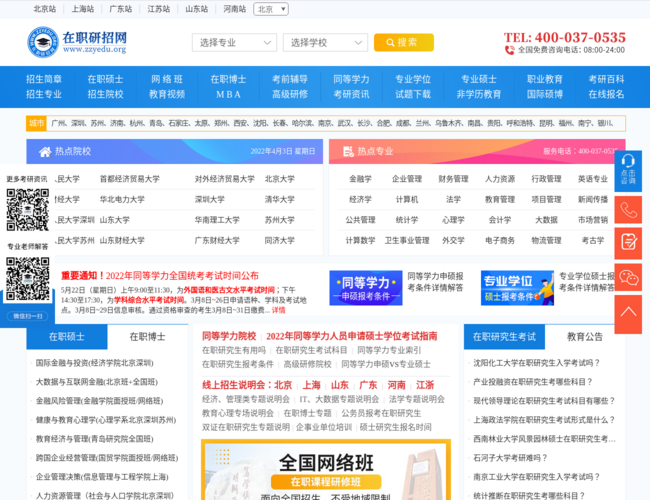Screen dimensions: 650x500
Task: Open 广东站 in top bar
Action: point(121,9)
